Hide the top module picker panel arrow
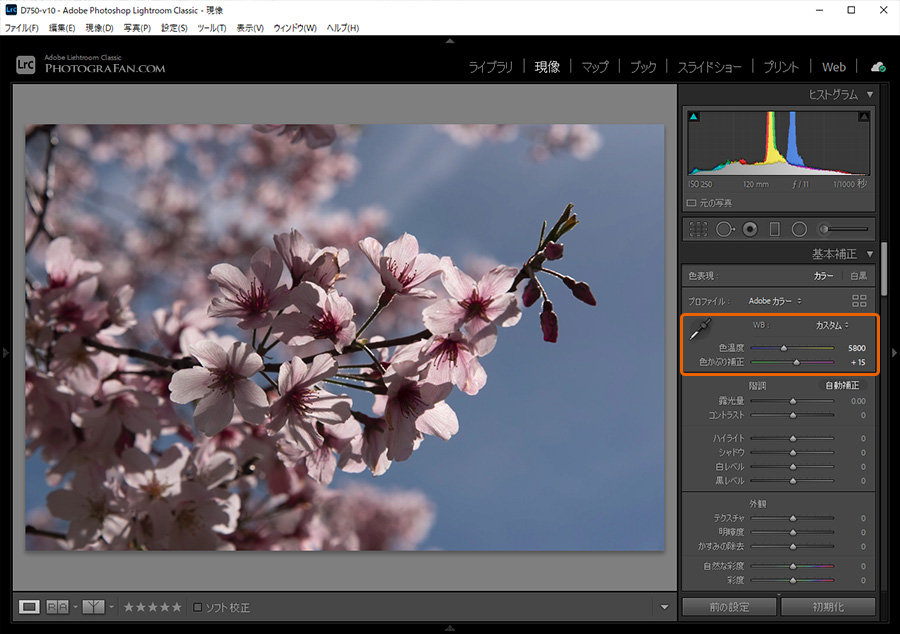The width and height of the screenshot is (900, 634). point(450,41)
